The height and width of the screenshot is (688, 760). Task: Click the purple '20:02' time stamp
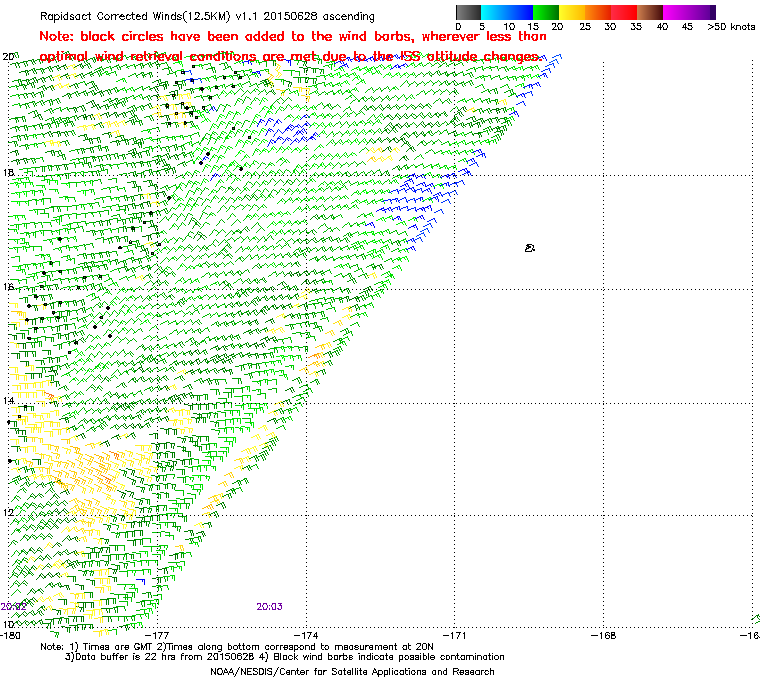coord(13,607)
